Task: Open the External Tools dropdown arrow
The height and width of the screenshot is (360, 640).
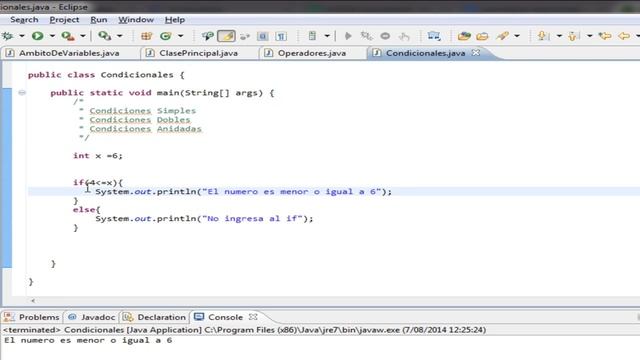Action: click(x=120, y=36)
